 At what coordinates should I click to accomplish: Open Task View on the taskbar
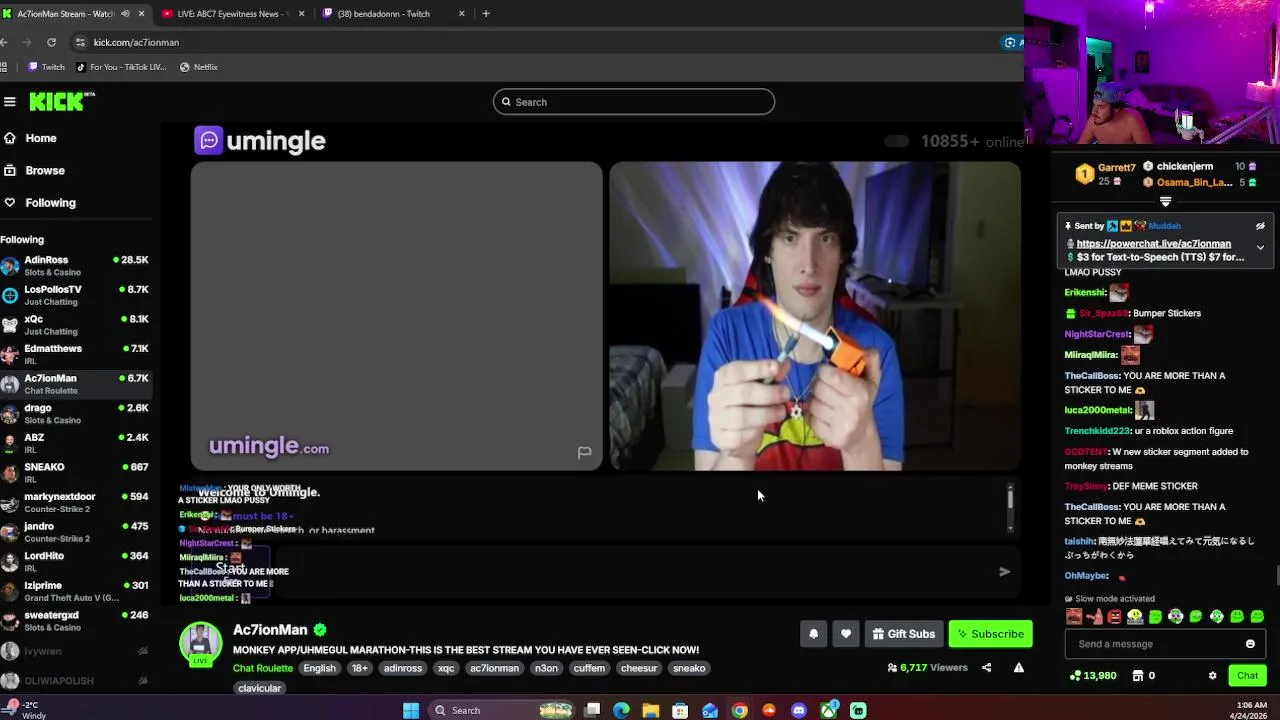[x=592, y=710]
